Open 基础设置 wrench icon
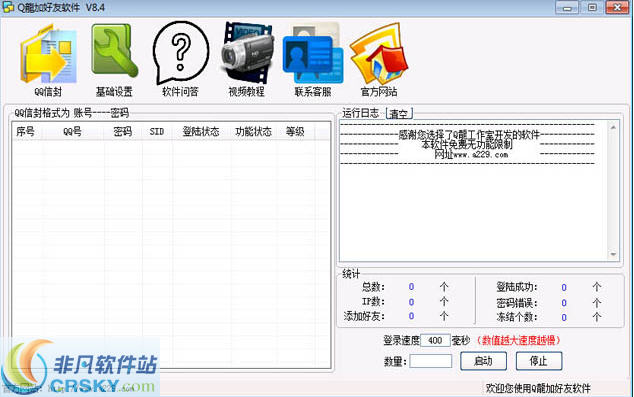Screen dimensions: 634x397 point(115,51)
